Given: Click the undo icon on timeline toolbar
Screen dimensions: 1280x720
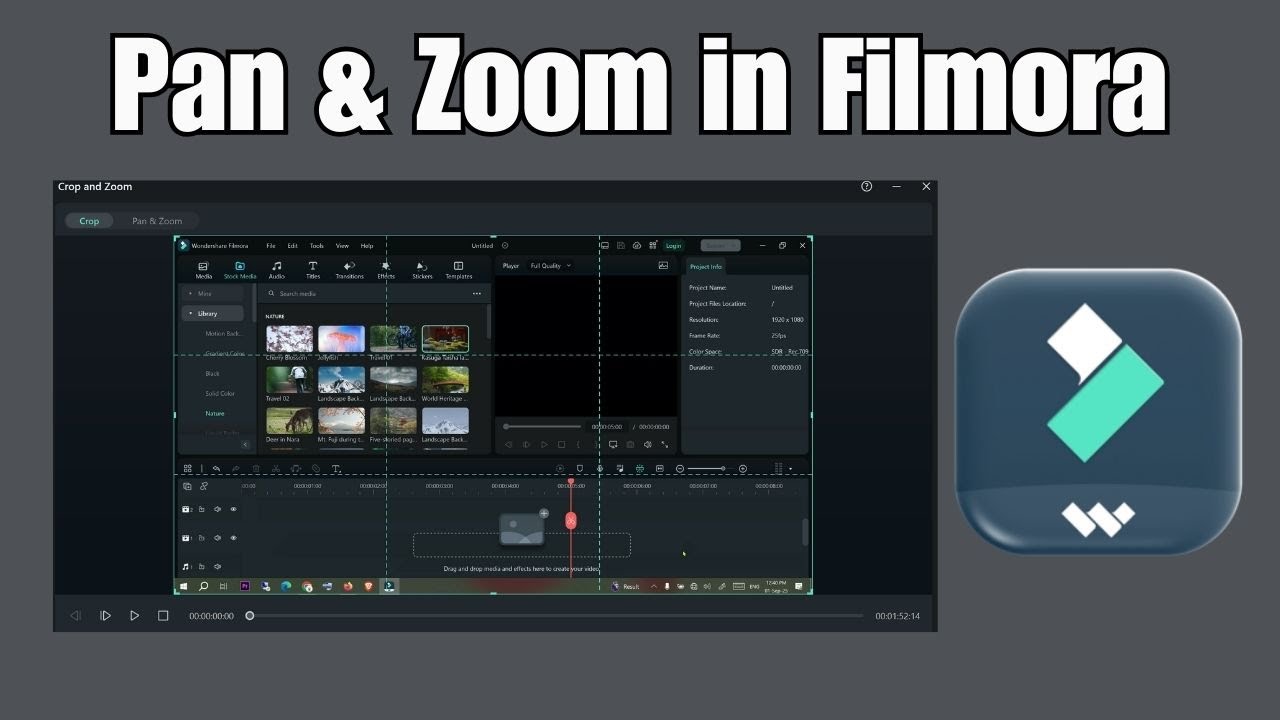Looking at the screenshot, I should coord(216,469).
